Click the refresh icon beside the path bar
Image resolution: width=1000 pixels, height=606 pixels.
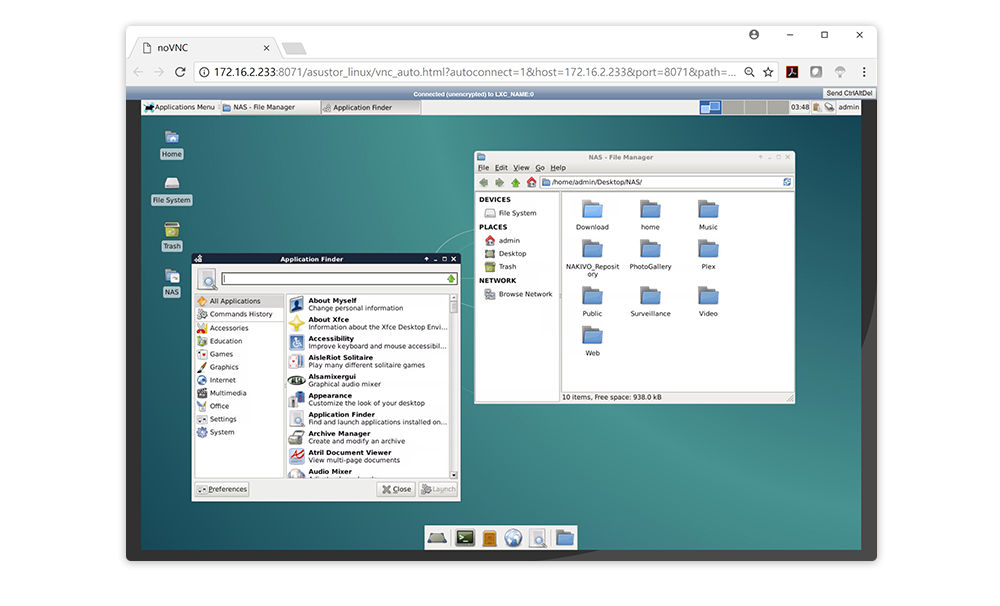pos(787,182)
